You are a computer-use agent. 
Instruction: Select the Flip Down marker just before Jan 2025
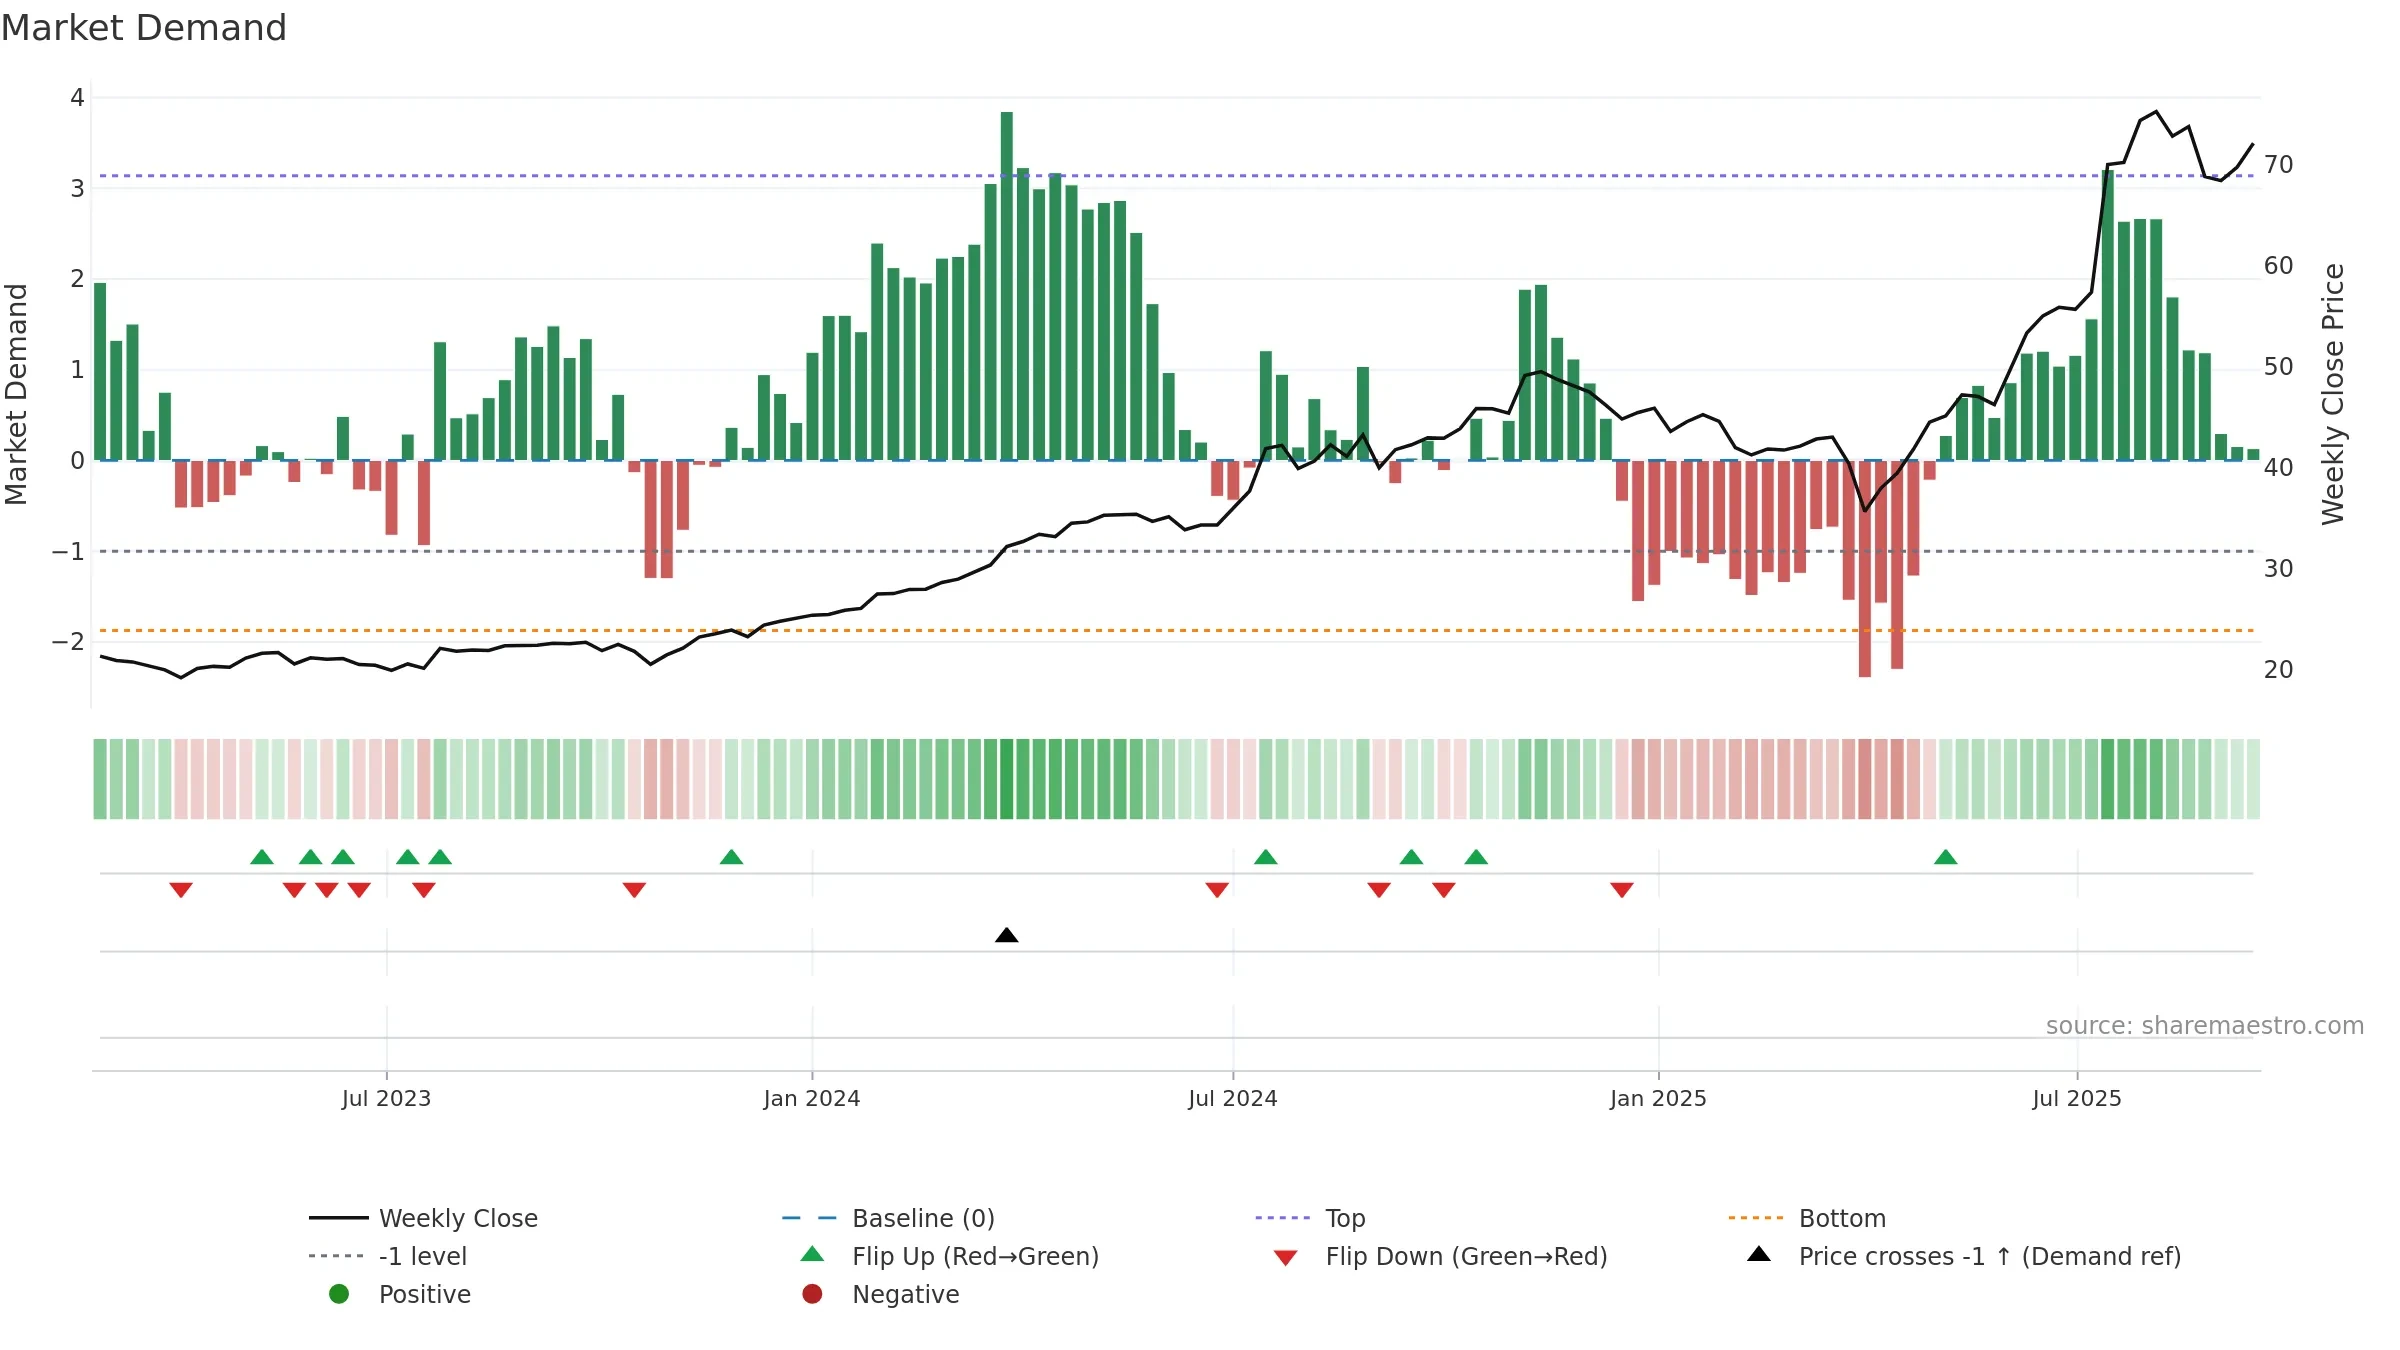(1622, 890)
